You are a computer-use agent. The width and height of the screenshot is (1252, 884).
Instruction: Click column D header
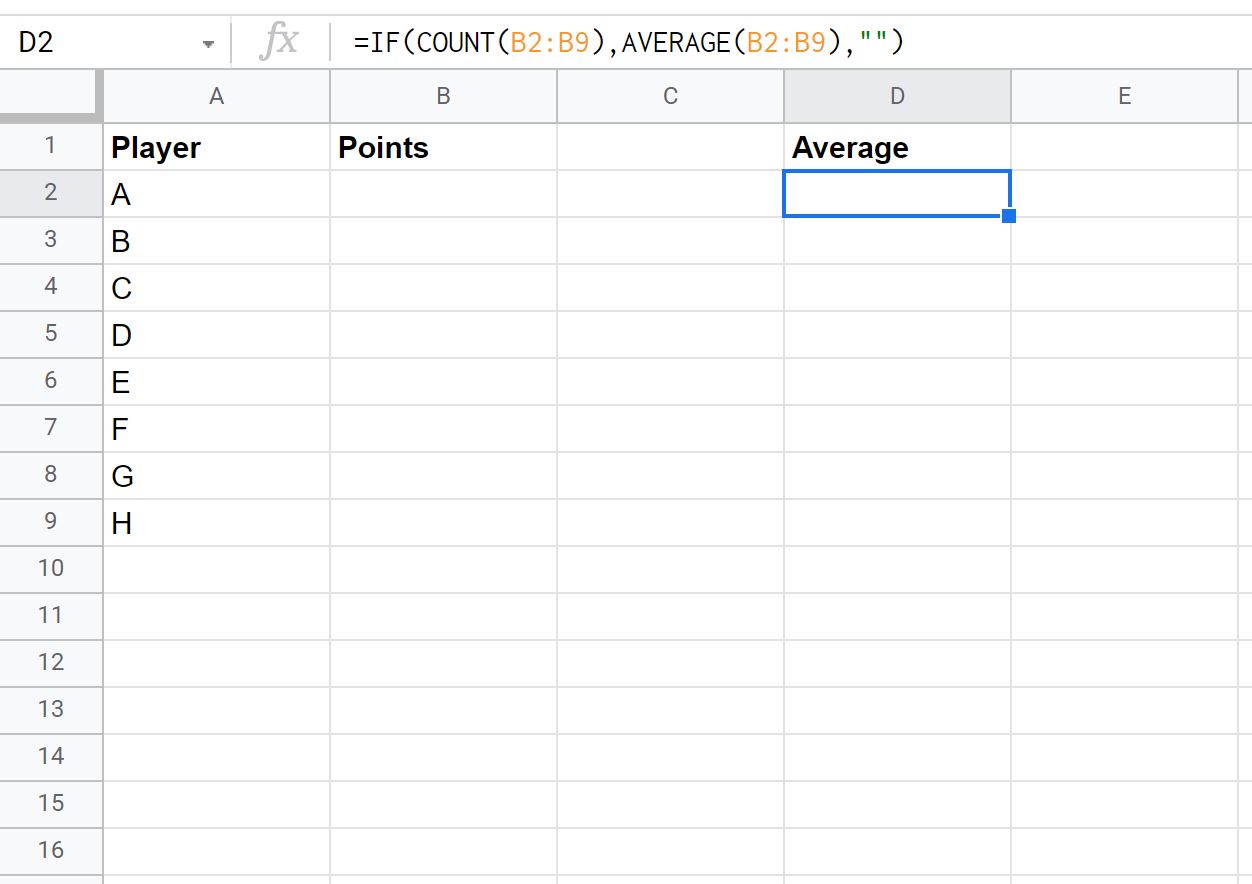click(897, 96)
